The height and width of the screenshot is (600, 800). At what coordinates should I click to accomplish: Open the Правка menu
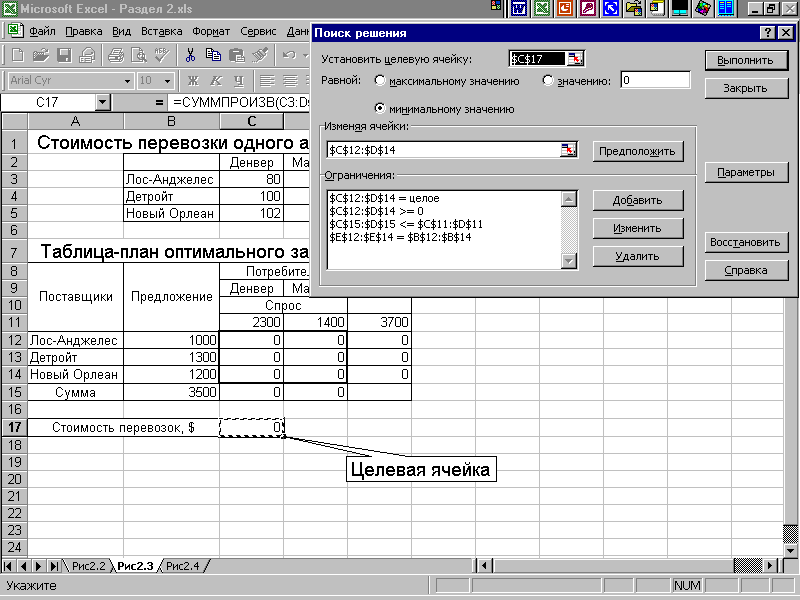[x=84, y=31]
